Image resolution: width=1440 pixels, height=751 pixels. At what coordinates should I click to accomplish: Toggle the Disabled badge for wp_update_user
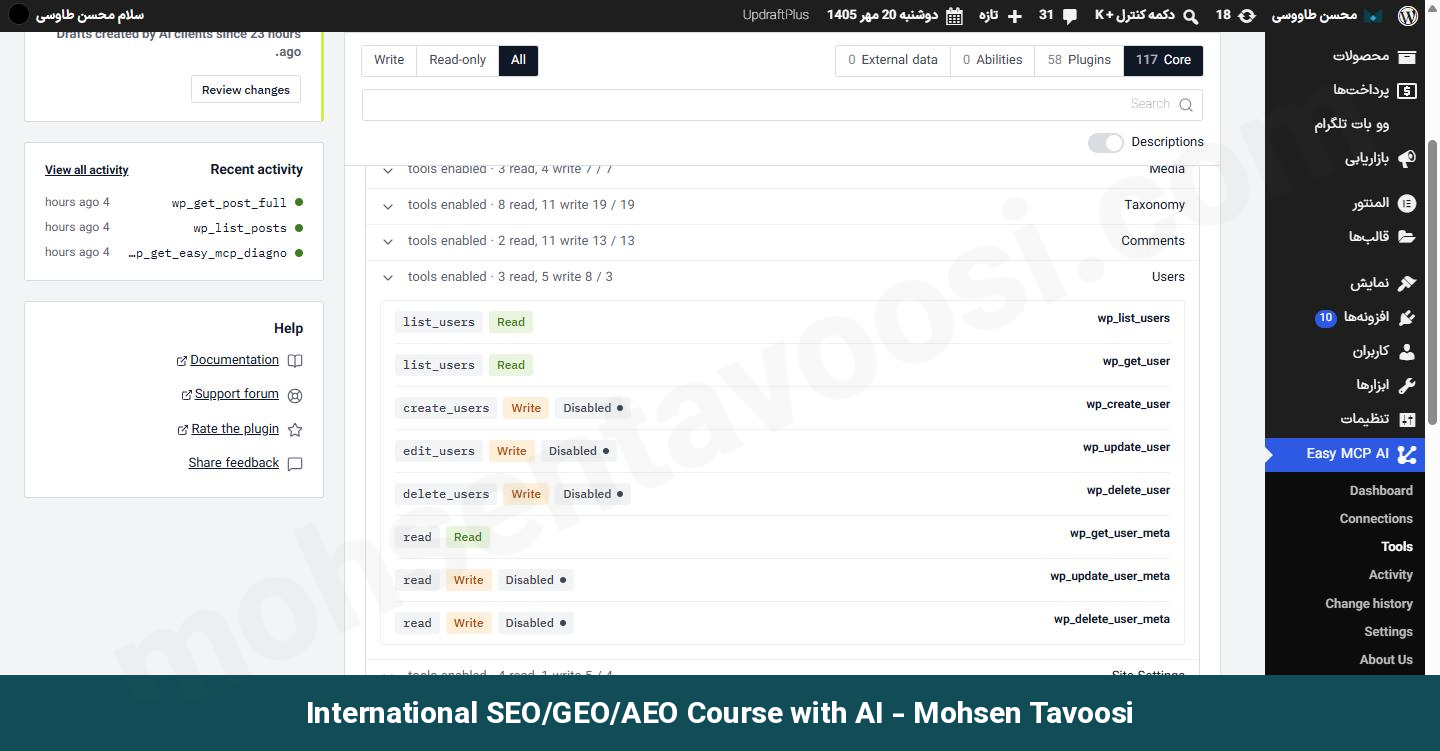click(x=579, y=451)
